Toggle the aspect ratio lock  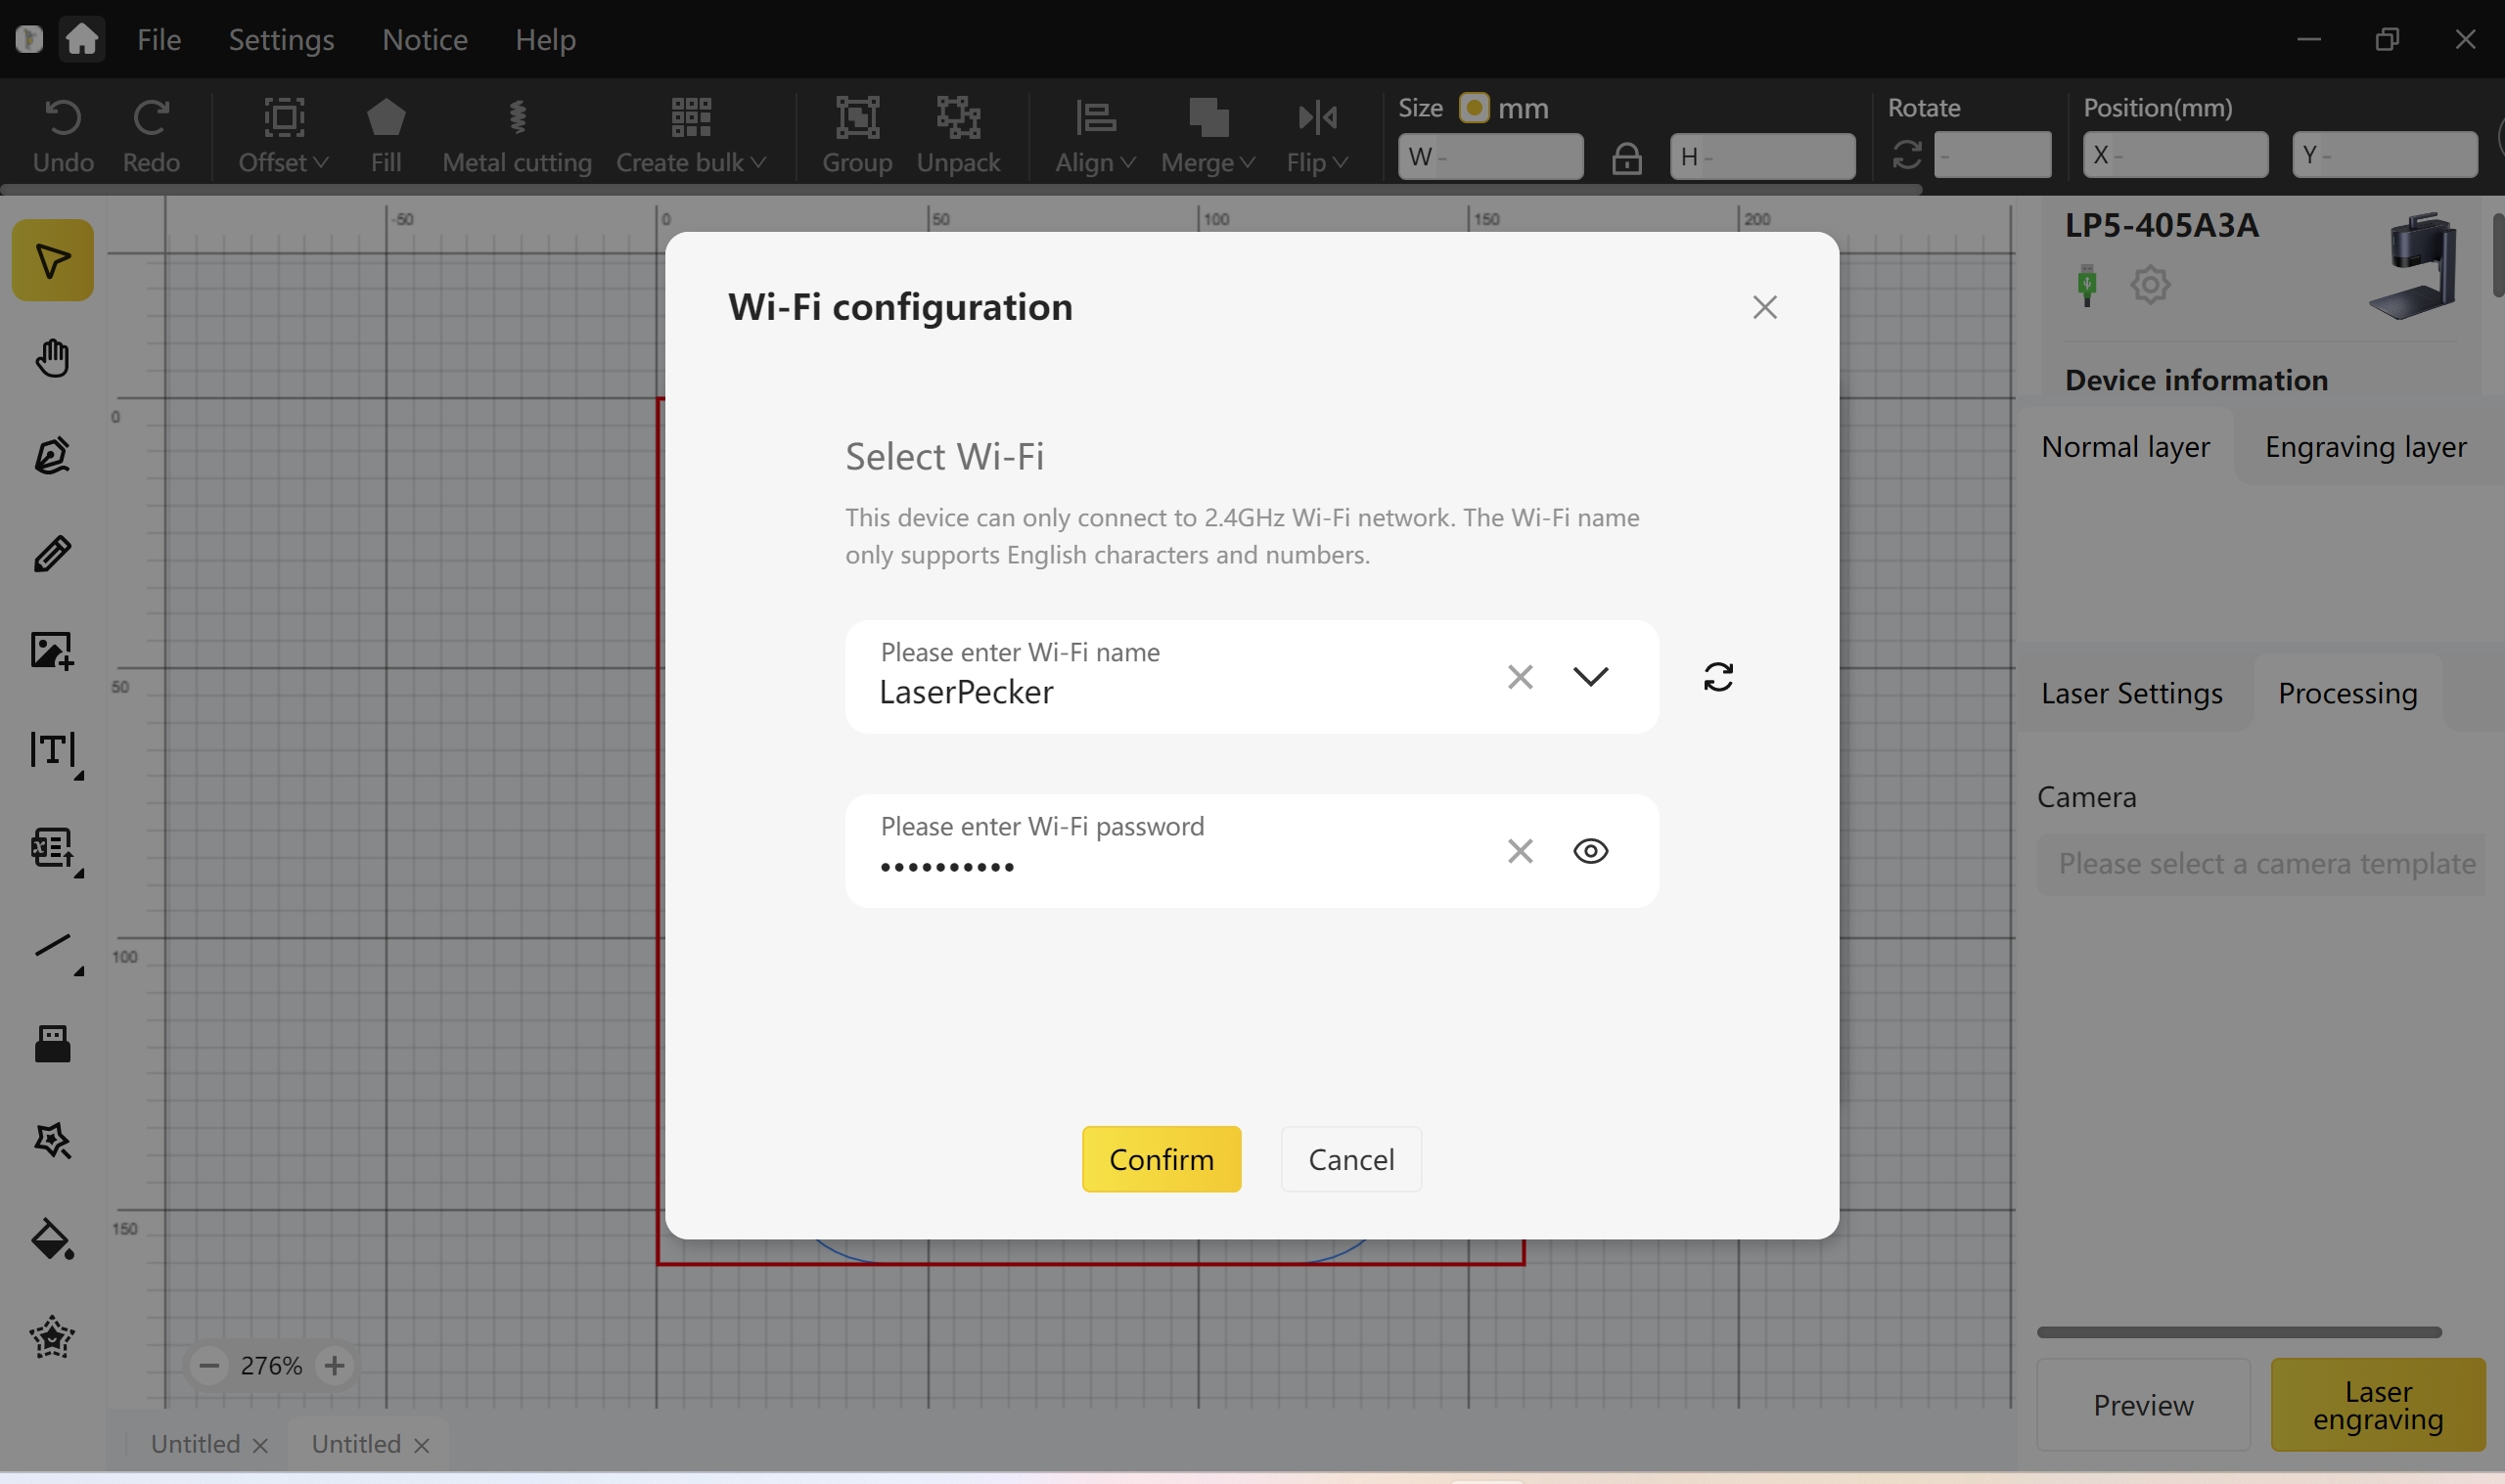tap(1626, 157)
